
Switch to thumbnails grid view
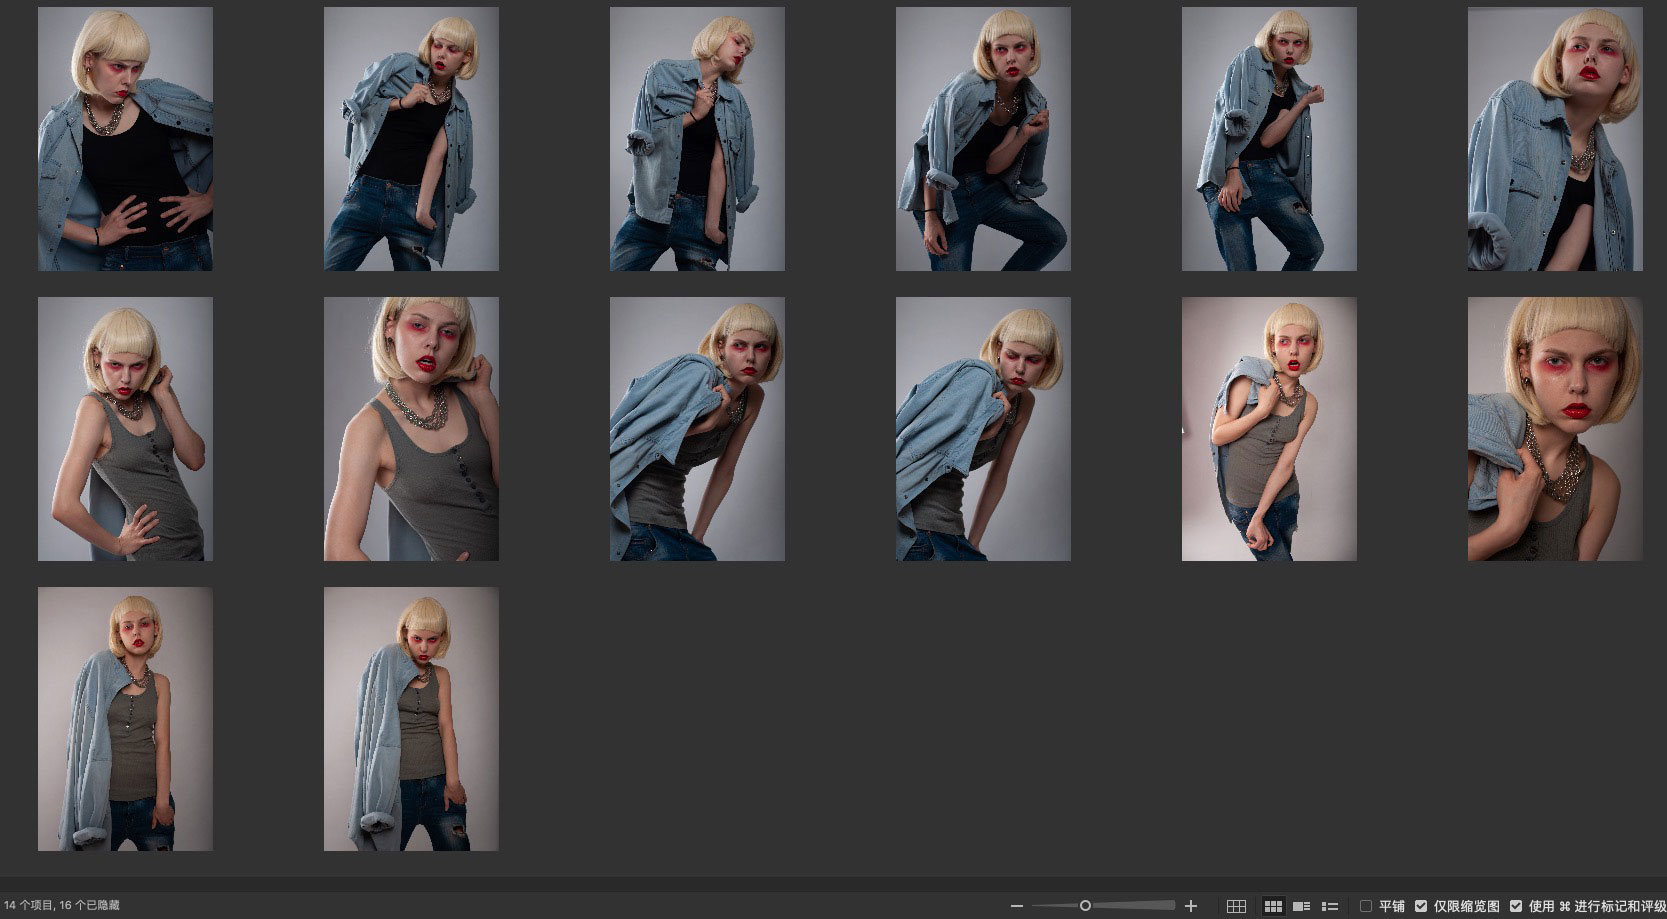point(1273,906)
